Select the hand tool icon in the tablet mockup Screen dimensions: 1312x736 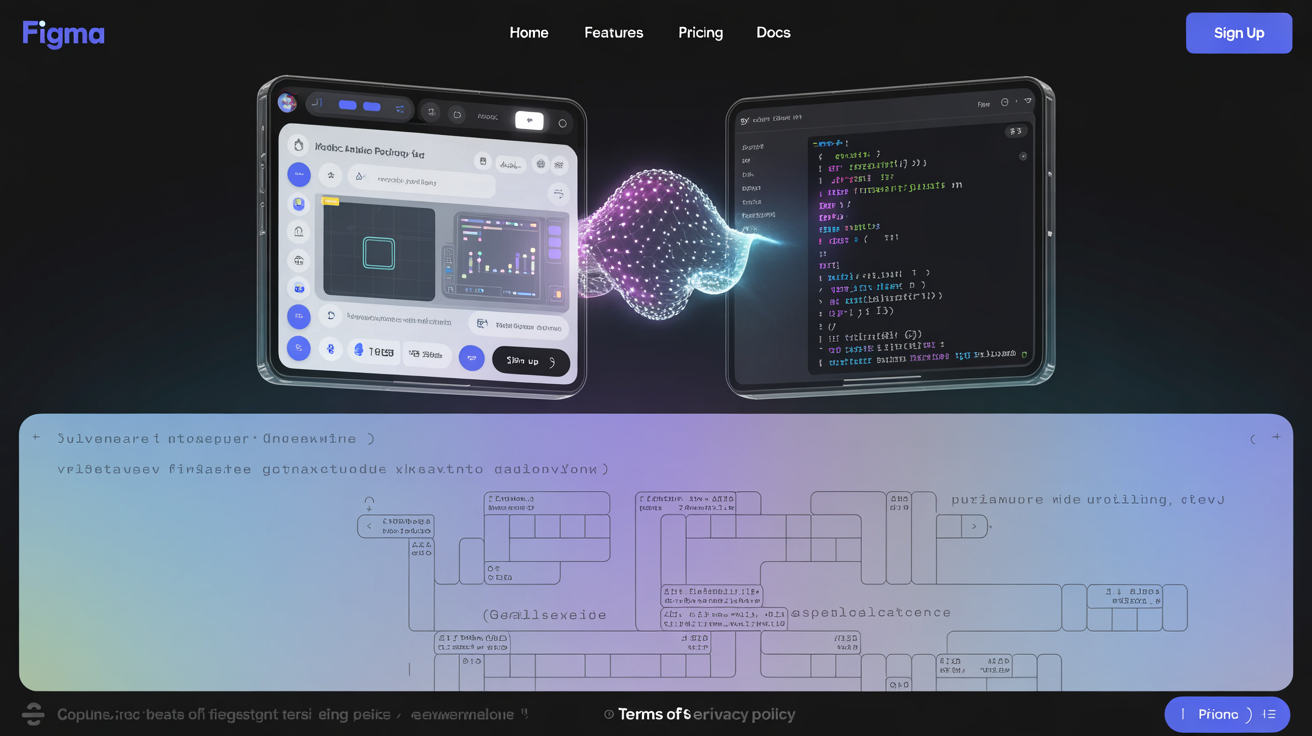[298, 145]
